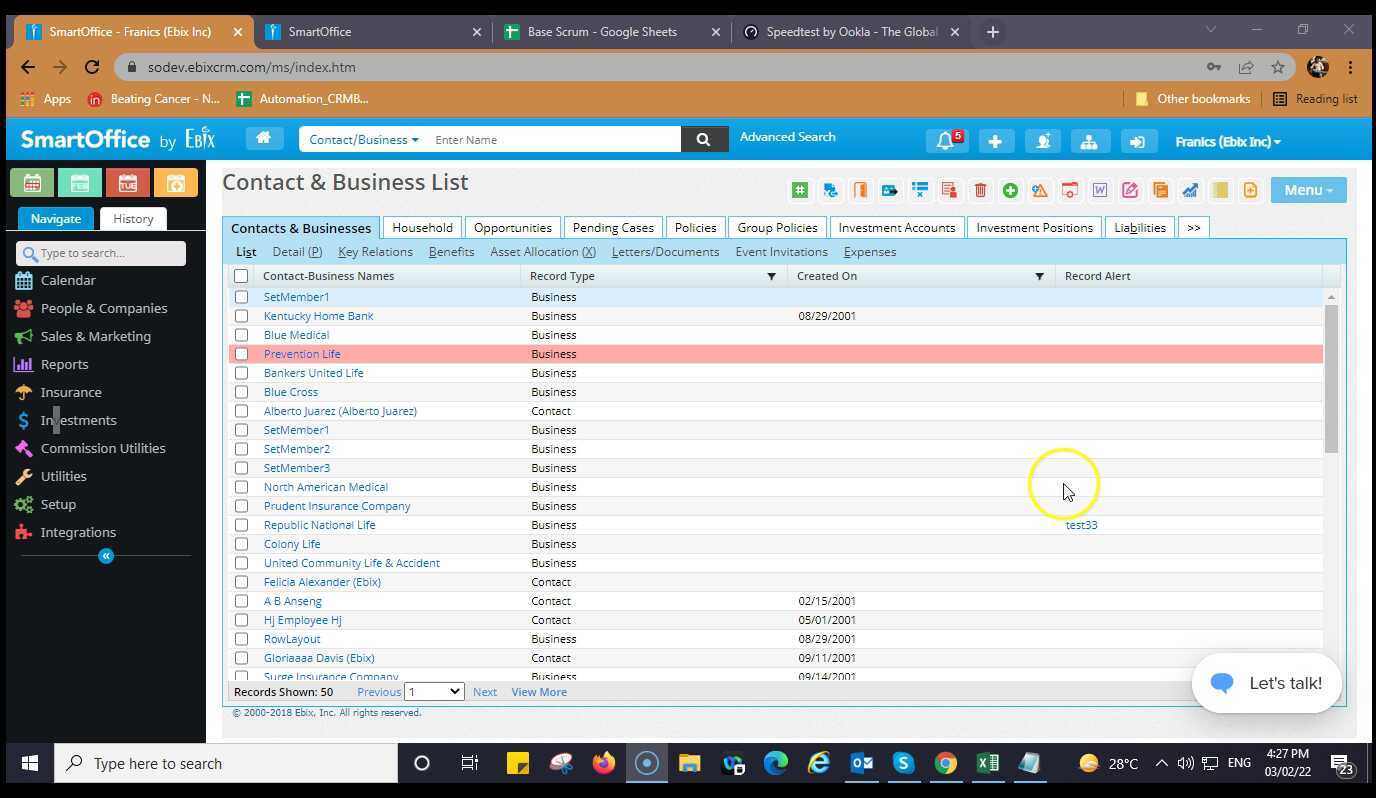Image resolution: width=1376 pixels, height=798 pixels.
Task: Expand the blue Menu dropdown button
Action: coord(1308,190)
